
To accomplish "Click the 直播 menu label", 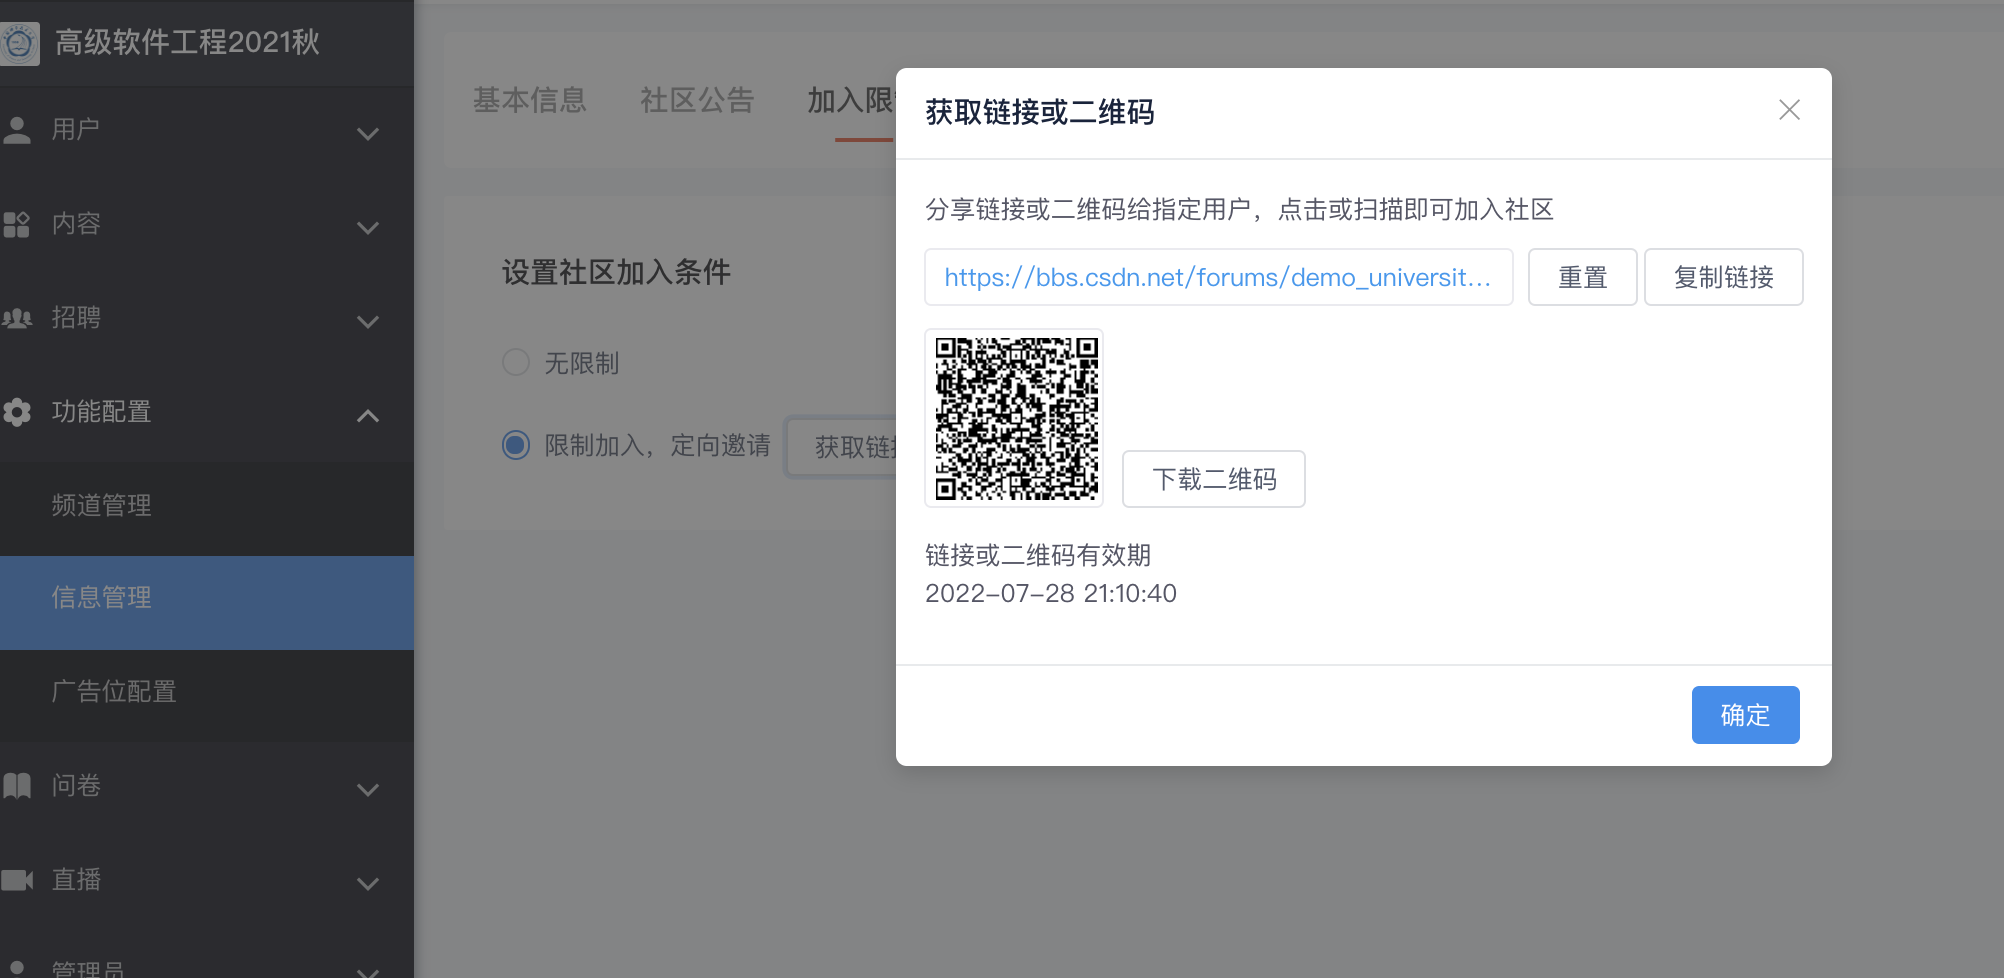I will pyautogui.click(x=76, y=880).
